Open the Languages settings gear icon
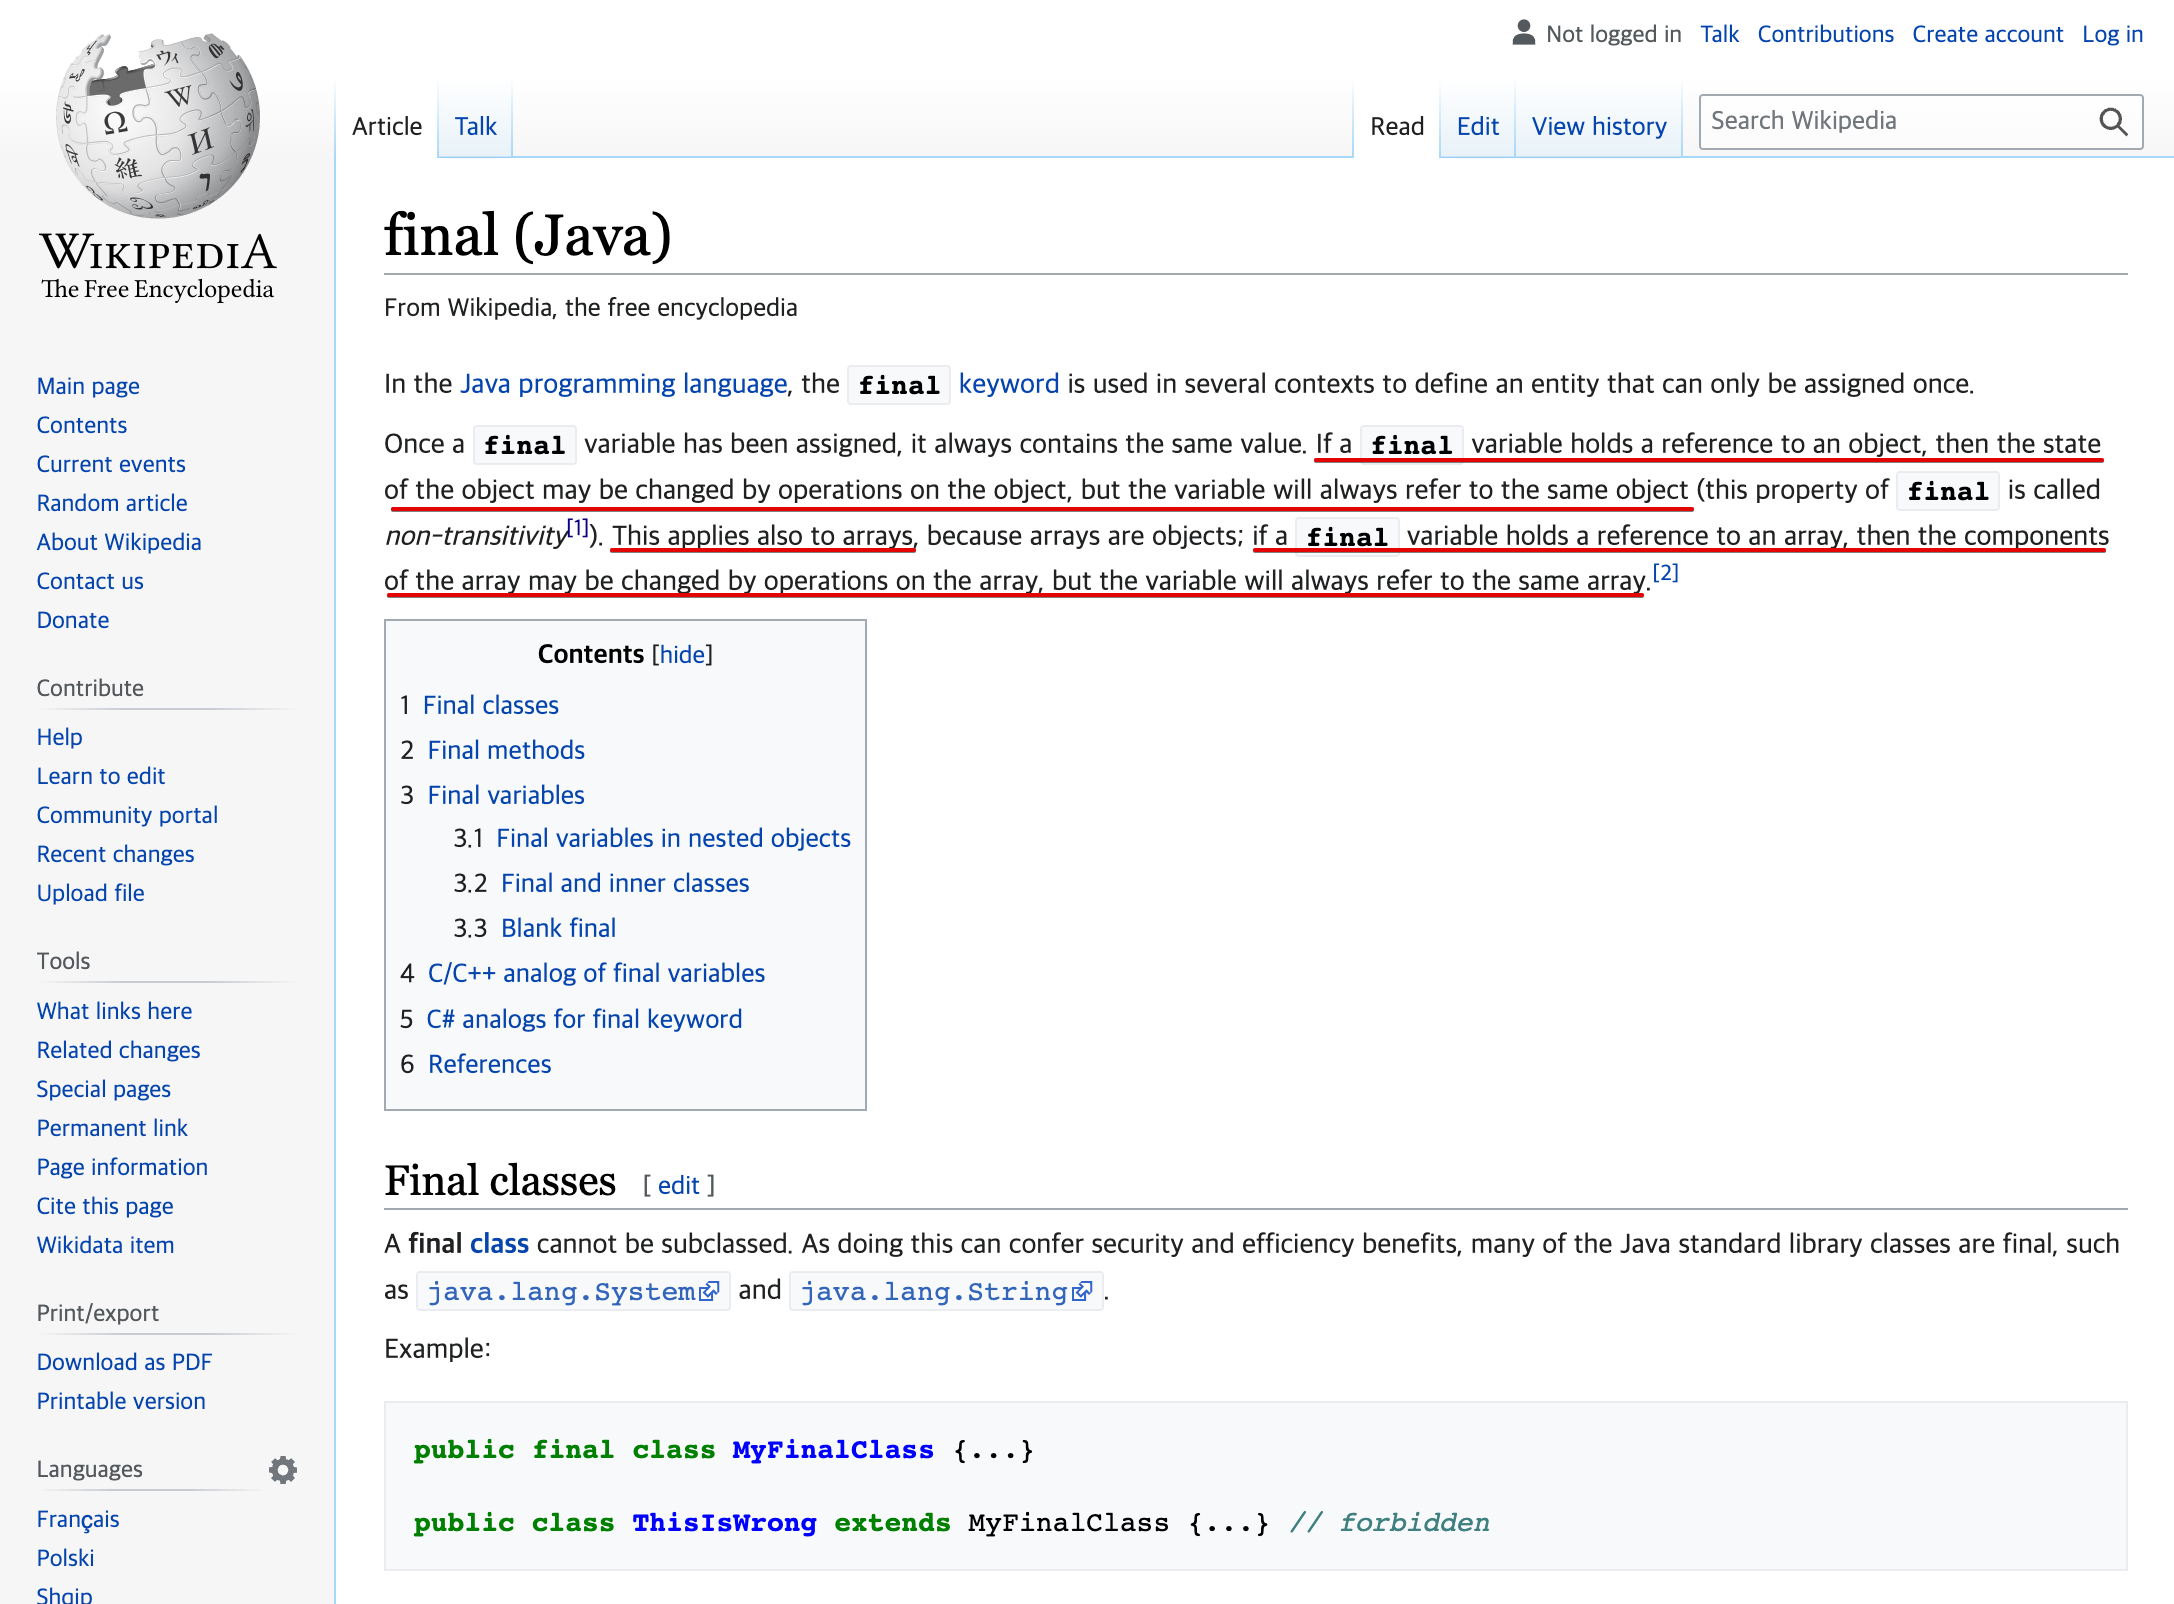This screenshot has width=2174, height=1604. (283, 1469)
